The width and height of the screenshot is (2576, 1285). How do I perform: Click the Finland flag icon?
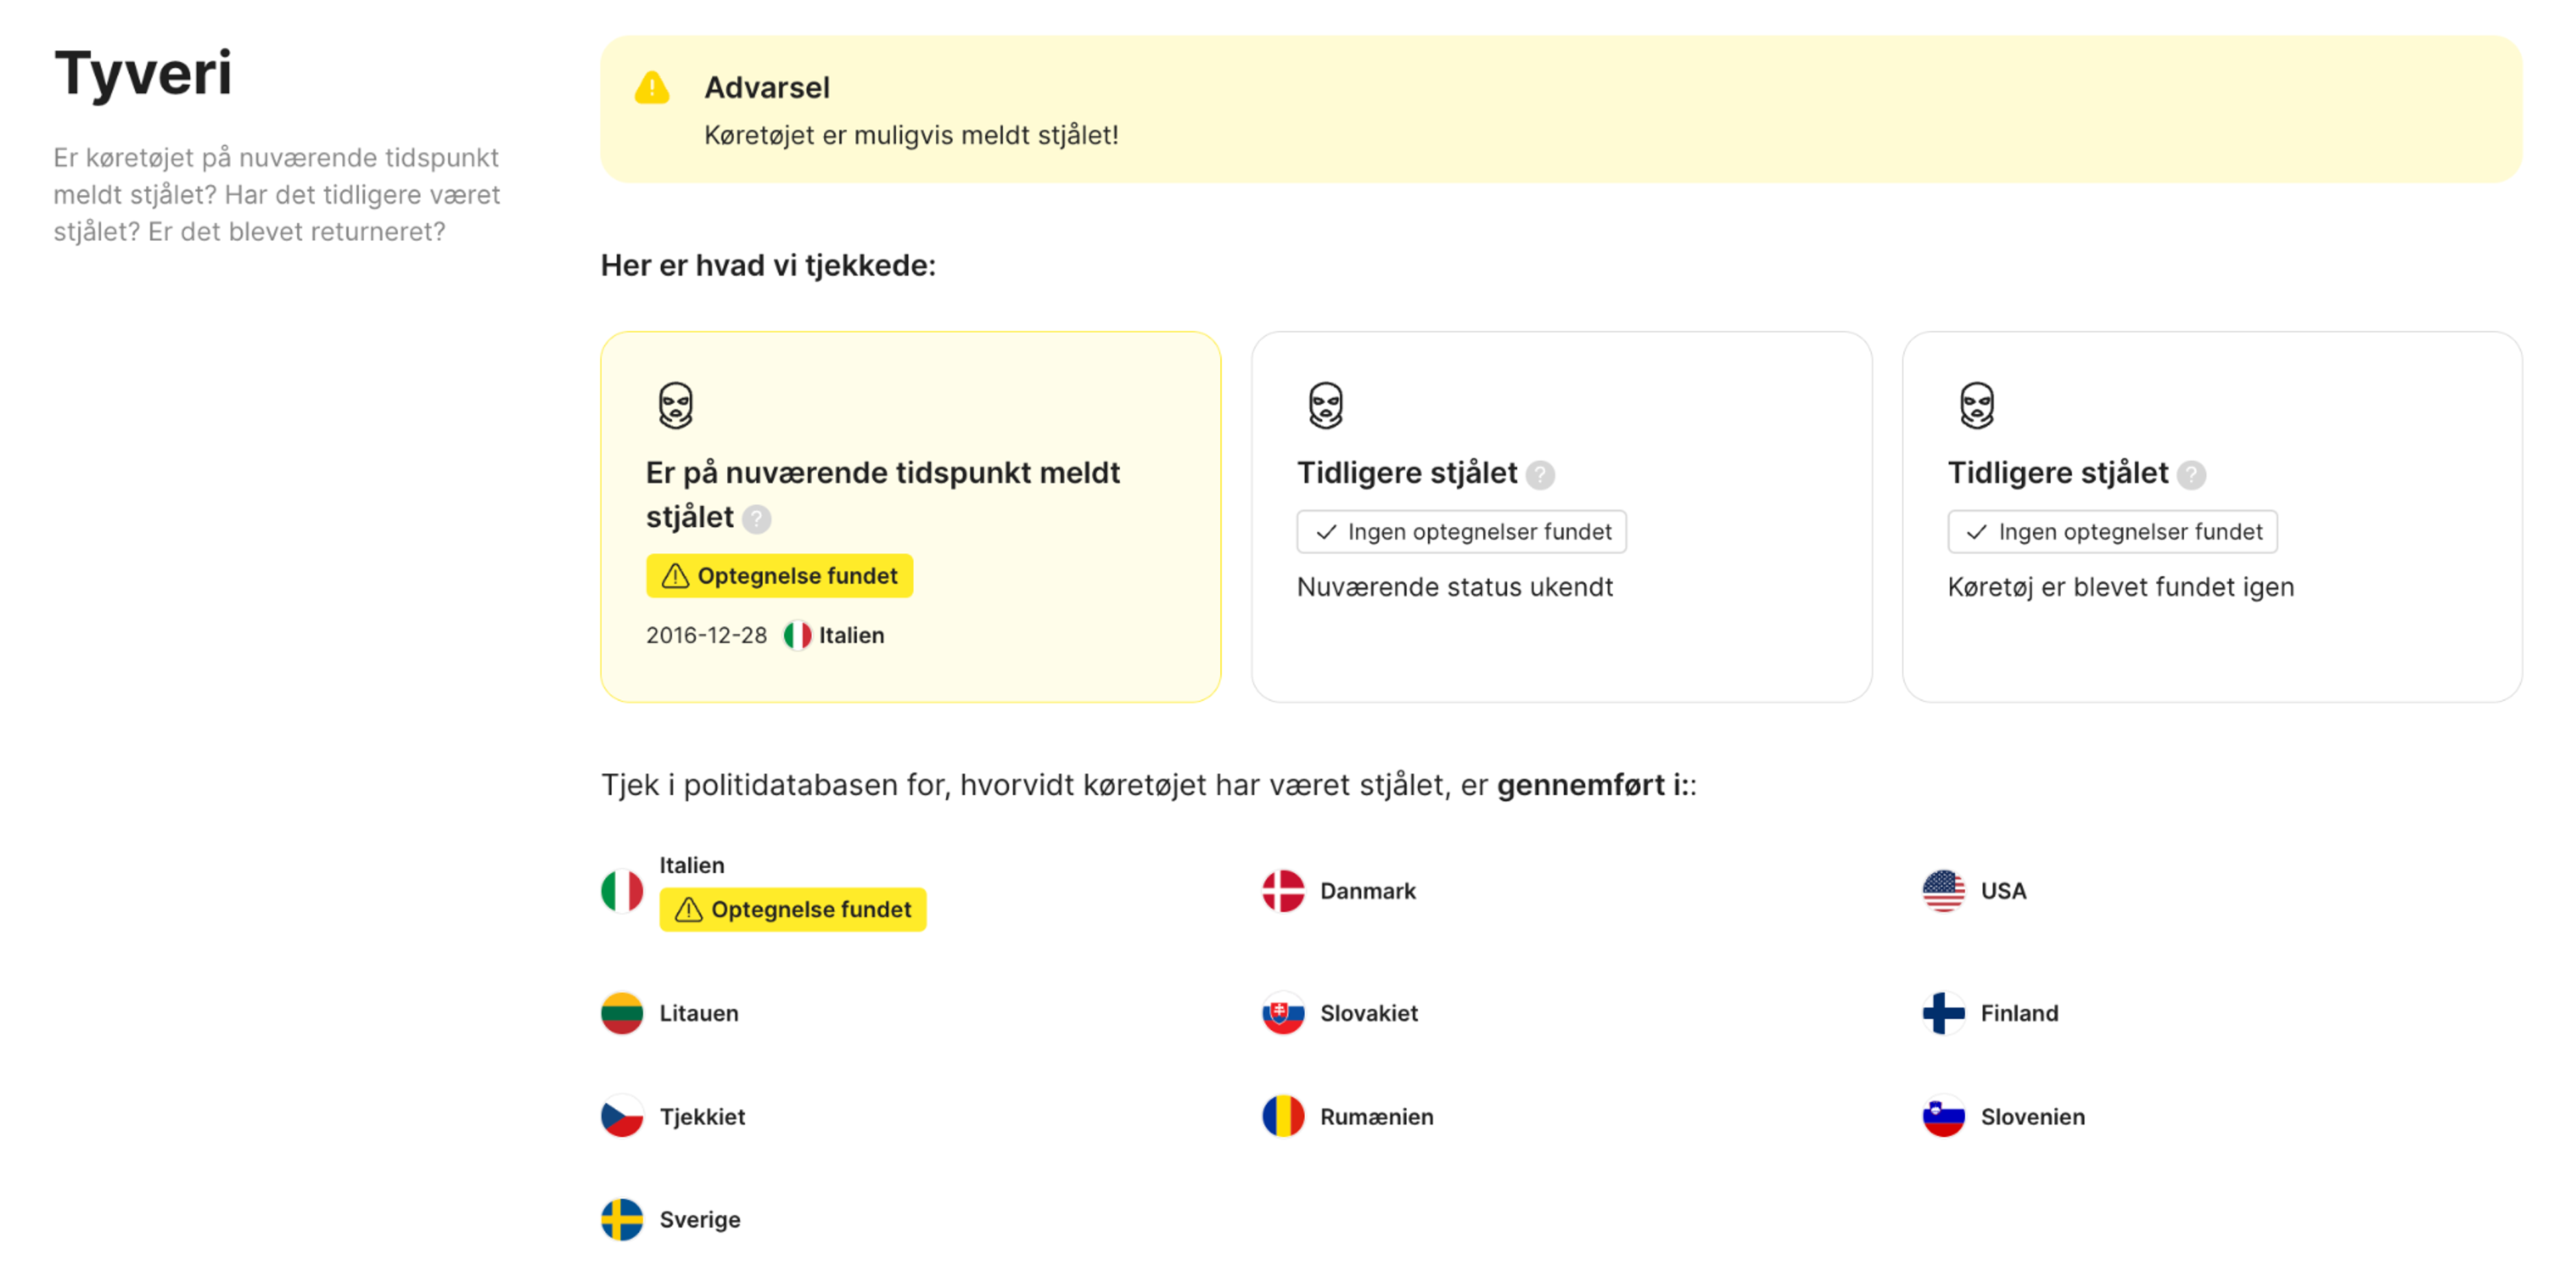[1943, 1013]
